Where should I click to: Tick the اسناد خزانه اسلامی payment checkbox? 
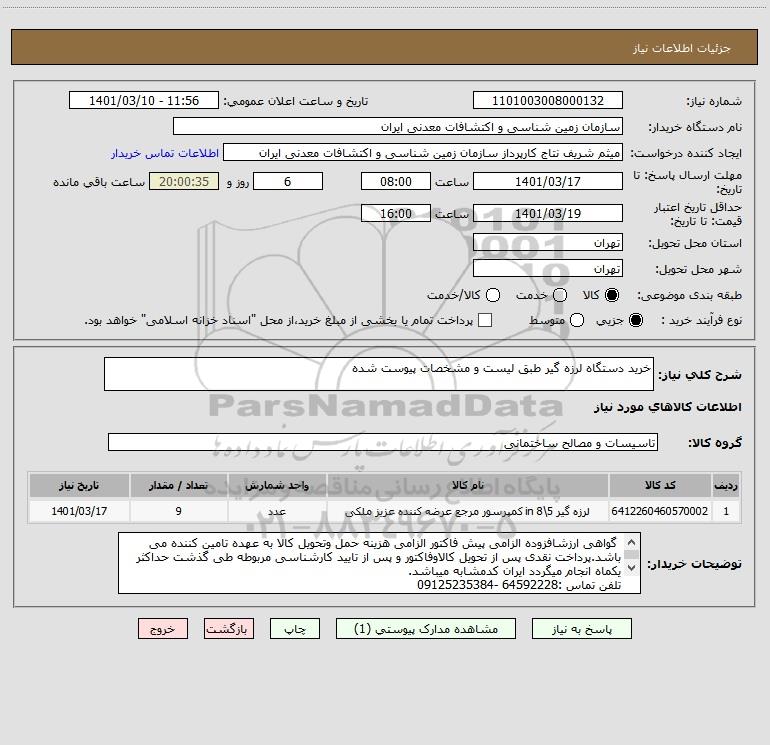point(485,320)
